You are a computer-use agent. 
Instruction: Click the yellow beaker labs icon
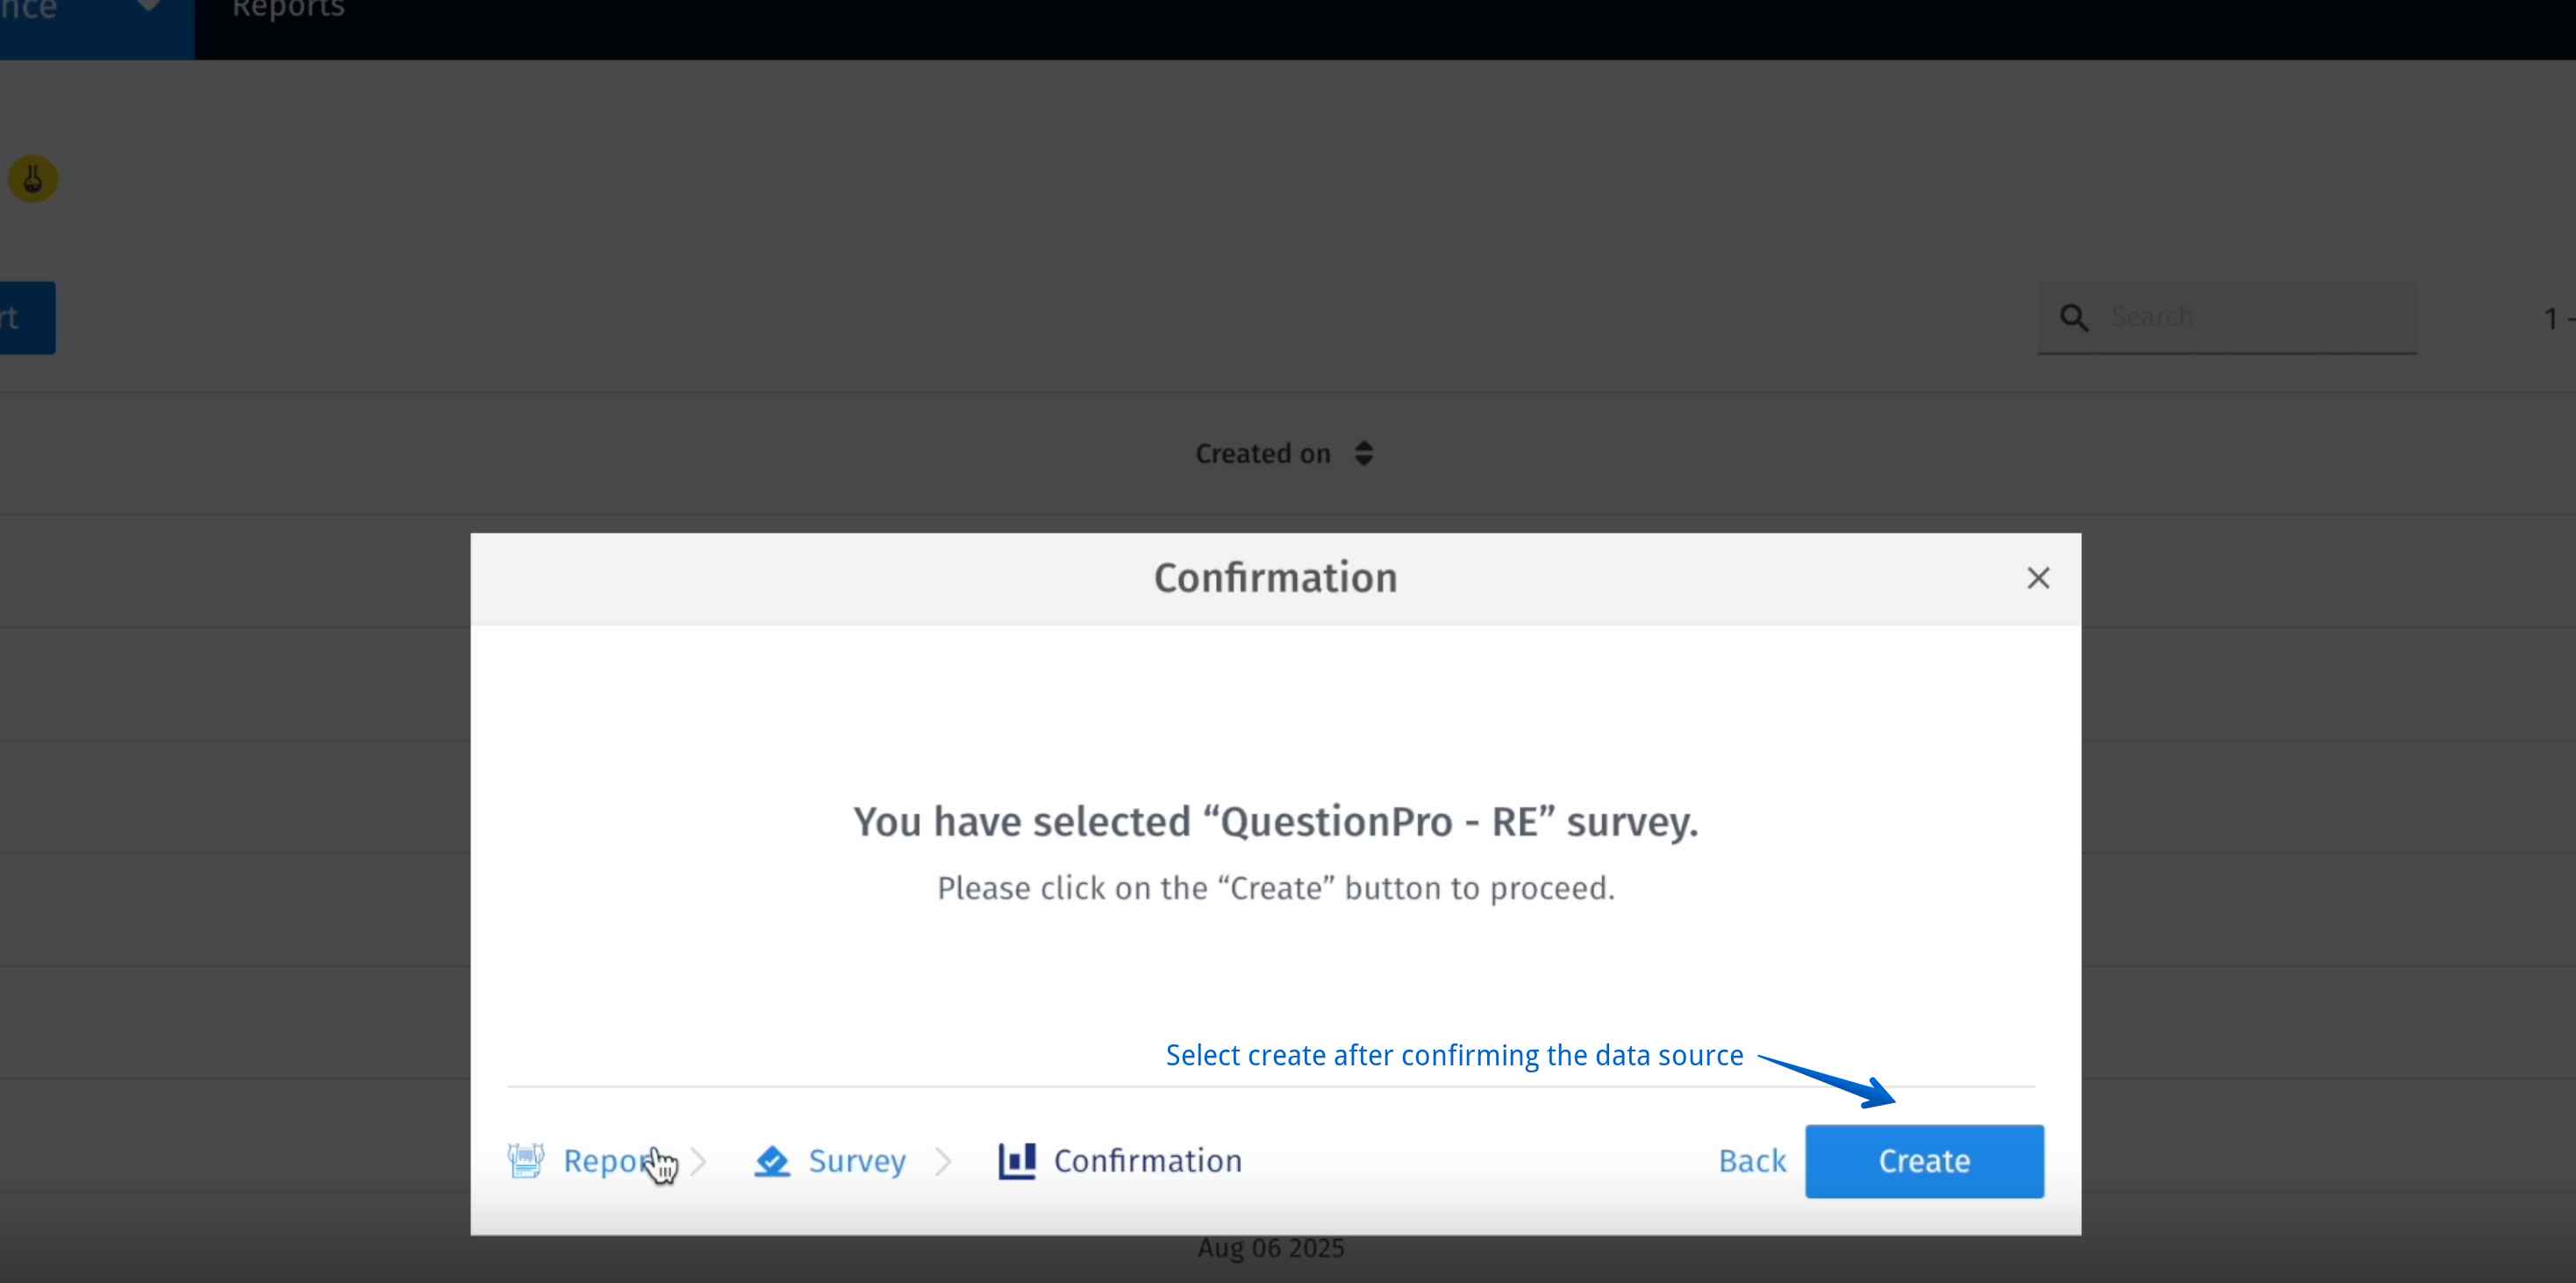coord(33,178)
